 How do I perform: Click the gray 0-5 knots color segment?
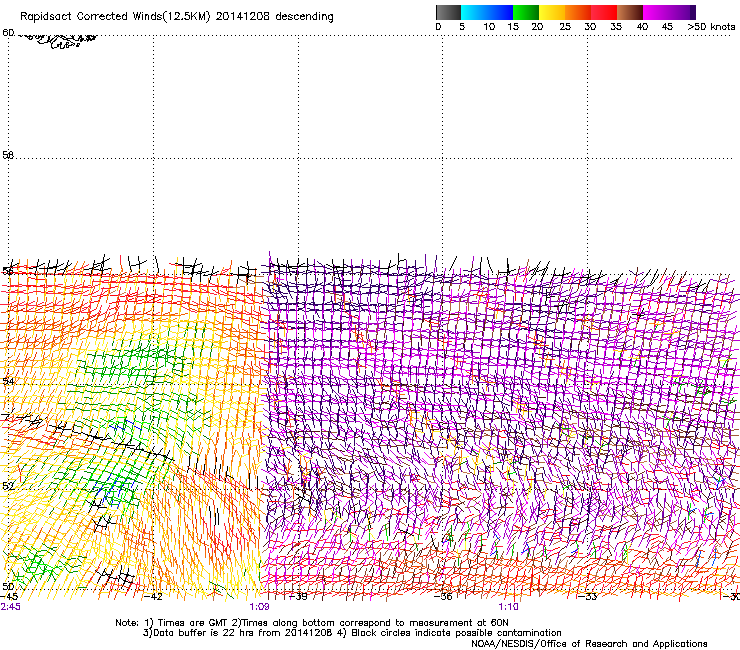(448, 12)
